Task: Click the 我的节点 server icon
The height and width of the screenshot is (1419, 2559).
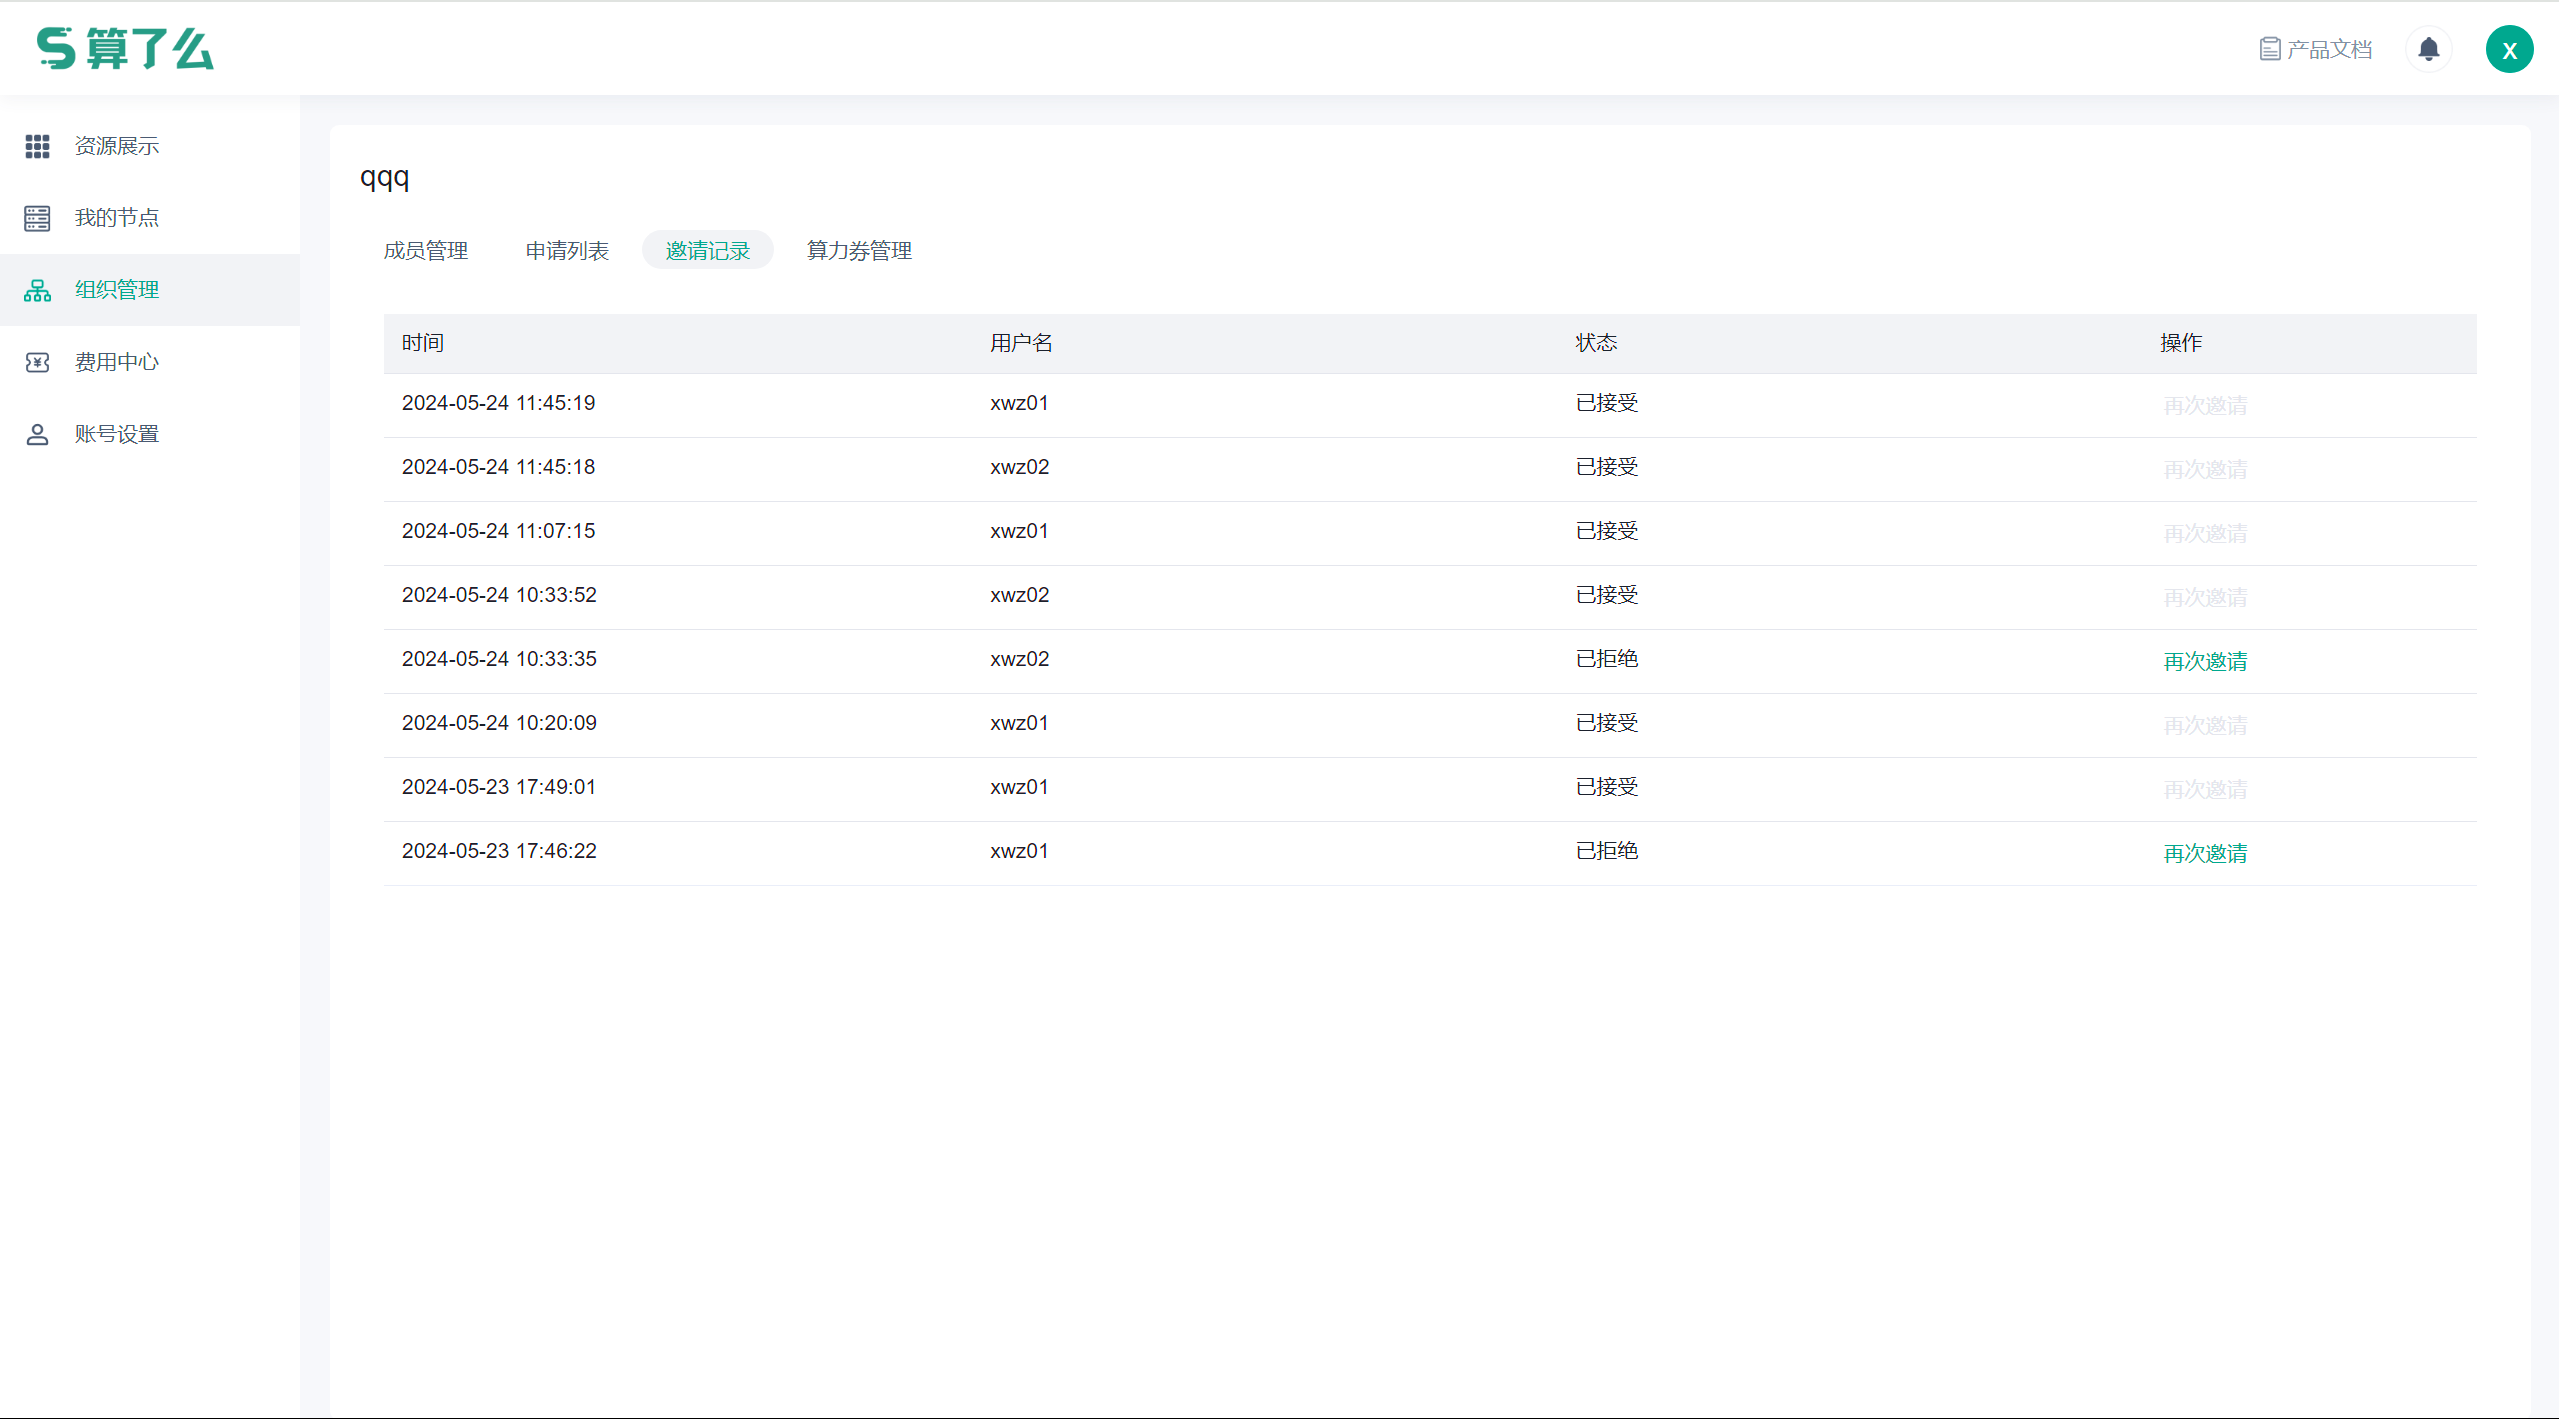Action: [x=37, y=218]
